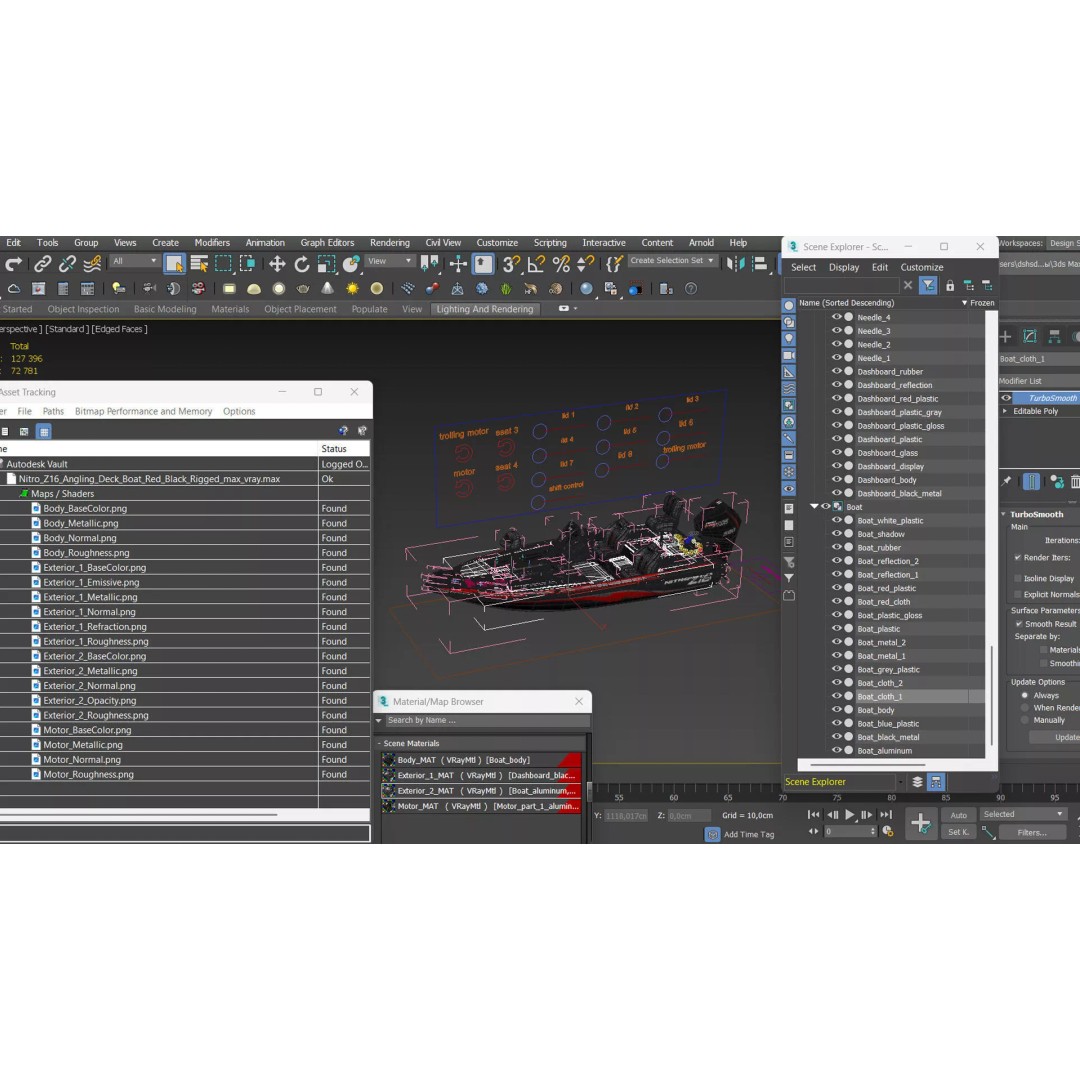Open the Graph Editors menu

(x=326, y=242)
